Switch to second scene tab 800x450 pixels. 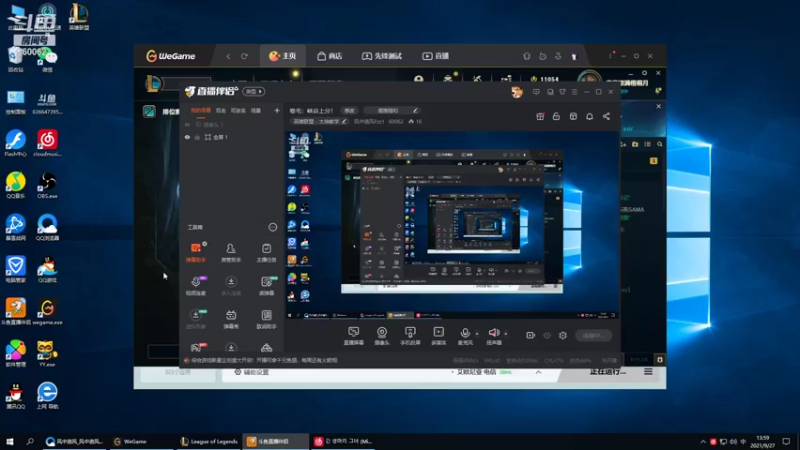(220, 110)
